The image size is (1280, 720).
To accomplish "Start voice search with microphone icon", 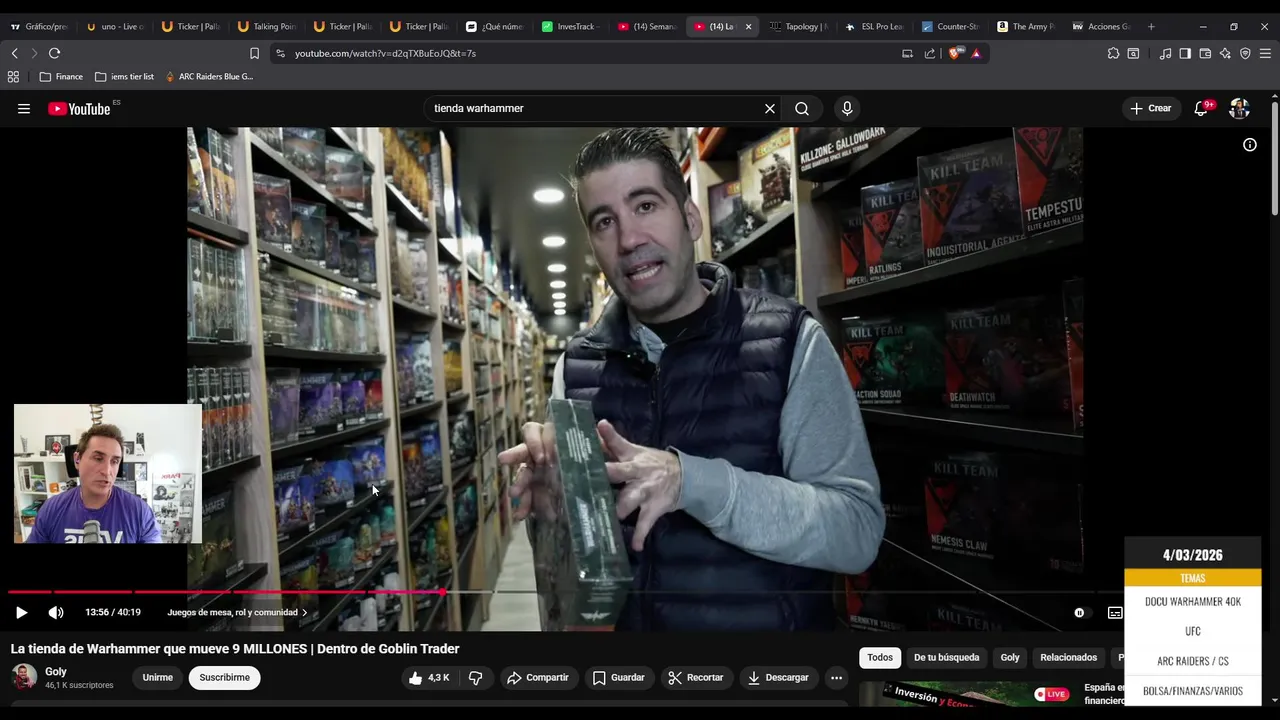I will 847,108.
